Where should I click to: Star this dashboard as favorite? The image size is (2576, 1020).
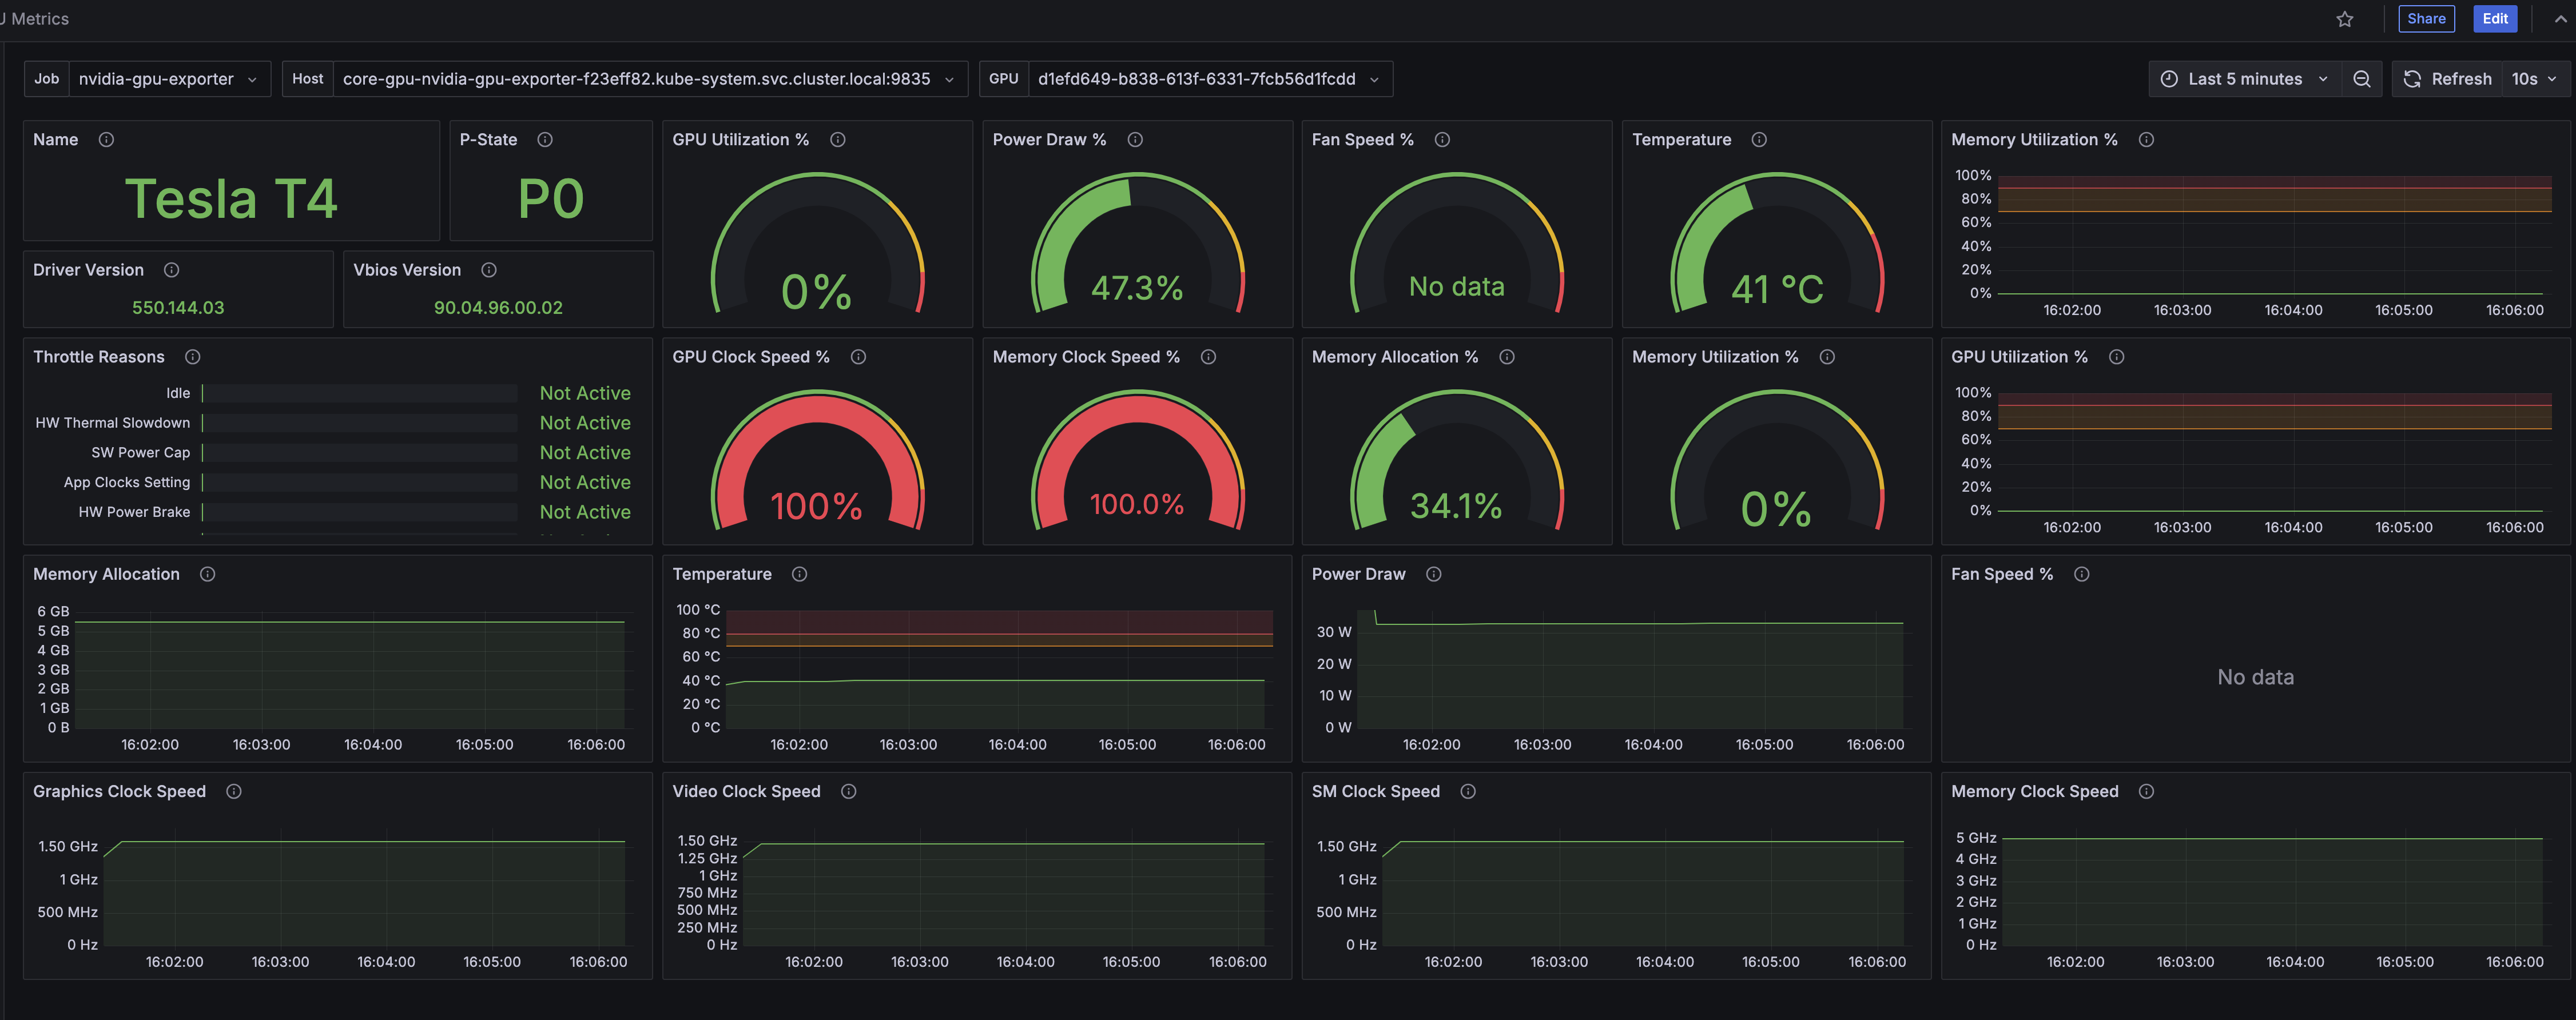click(2344, 19)
